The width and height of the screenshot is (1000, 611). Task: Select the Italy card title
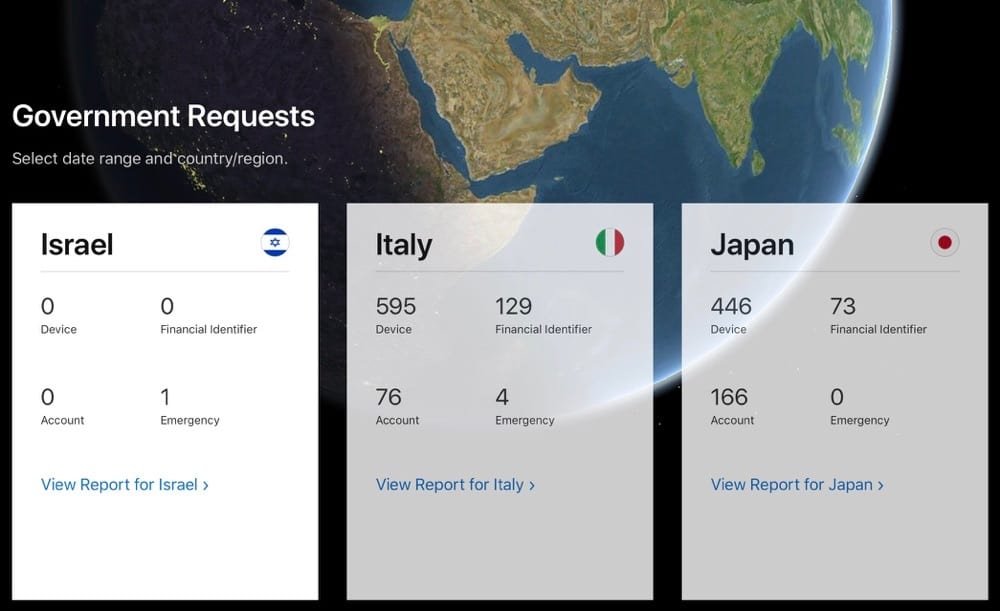404,244
